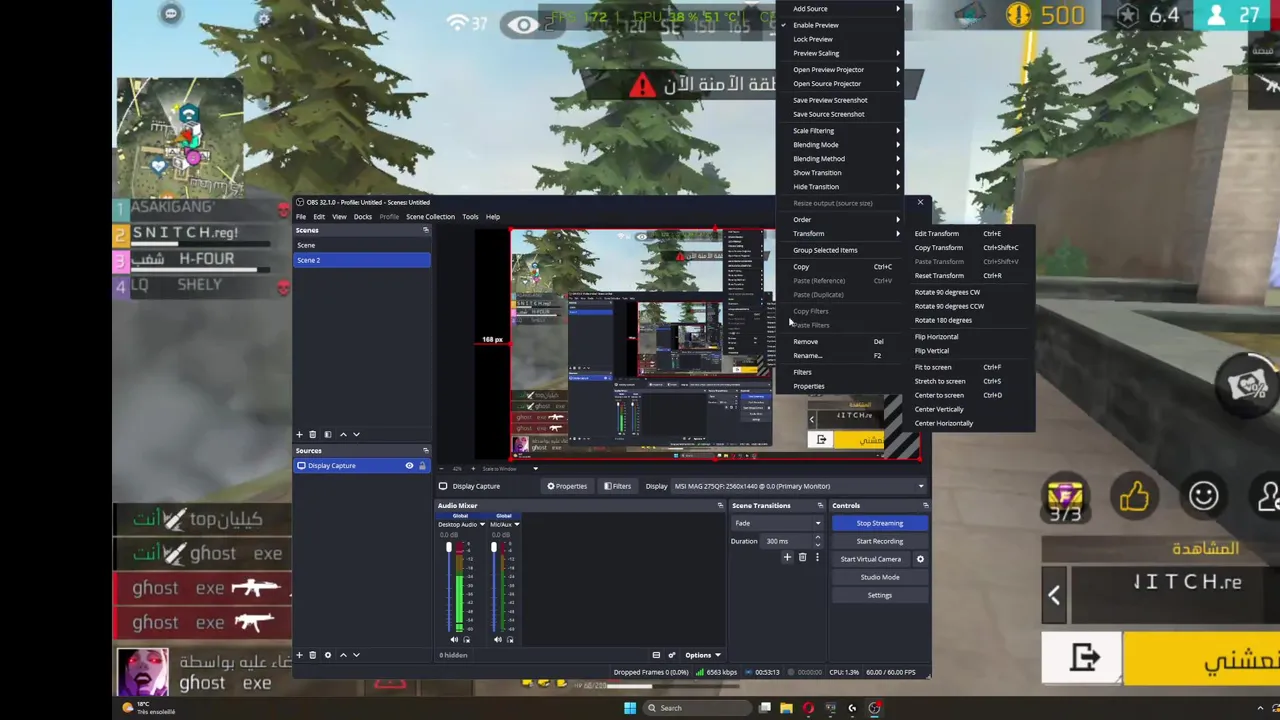The image size is (1280, 720).
Task: Pop out the Controls dock
Action: coord(925,505)
